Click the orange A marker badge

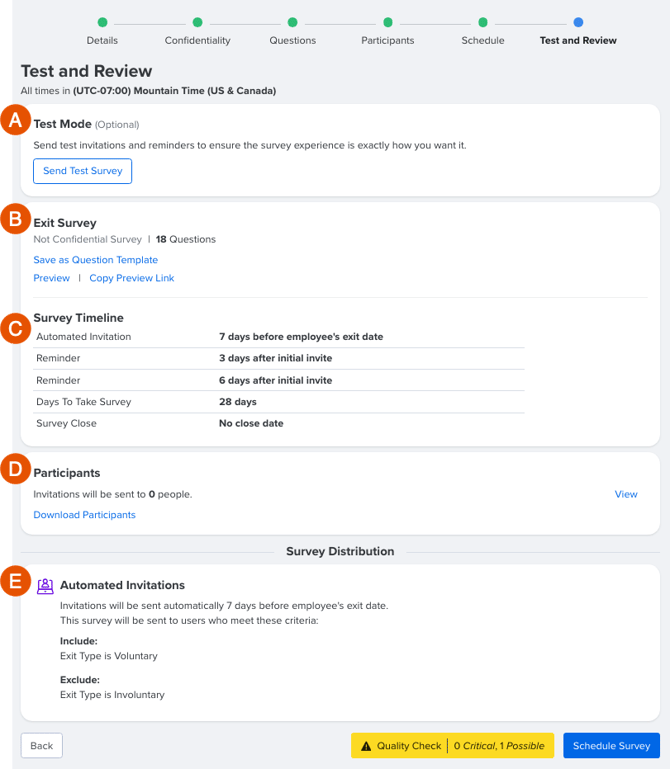coord(16,120)
